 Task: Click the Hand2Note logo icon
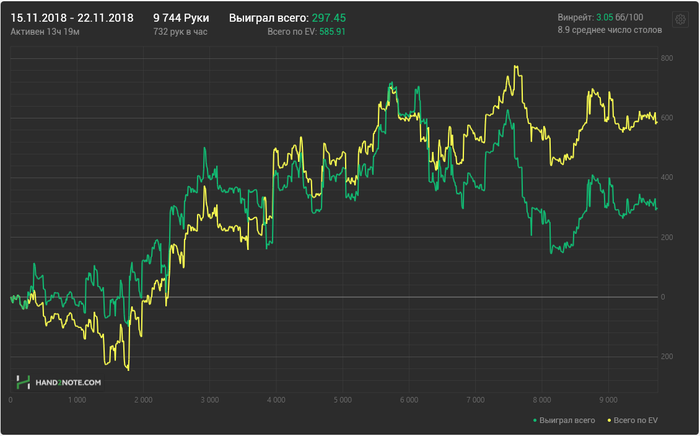click(24, 381)
